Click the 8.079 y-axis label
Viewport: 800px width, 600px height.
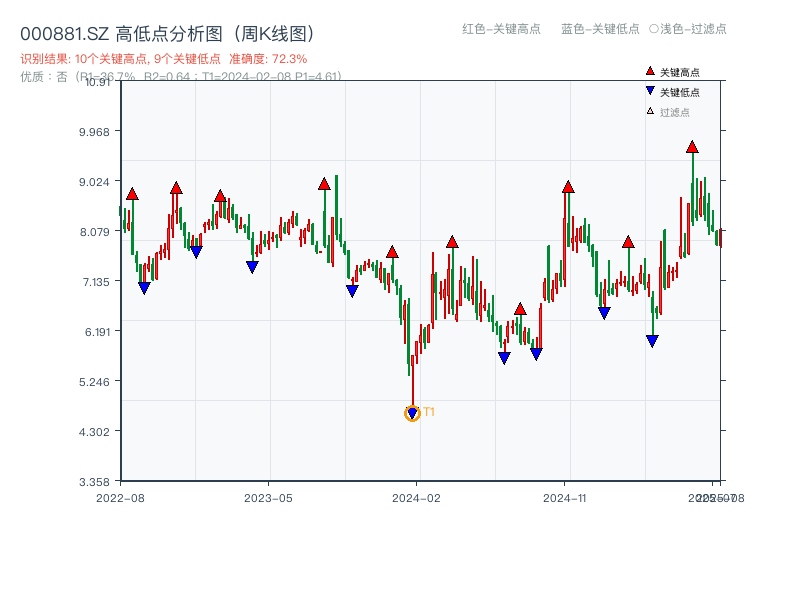(94, 232)
